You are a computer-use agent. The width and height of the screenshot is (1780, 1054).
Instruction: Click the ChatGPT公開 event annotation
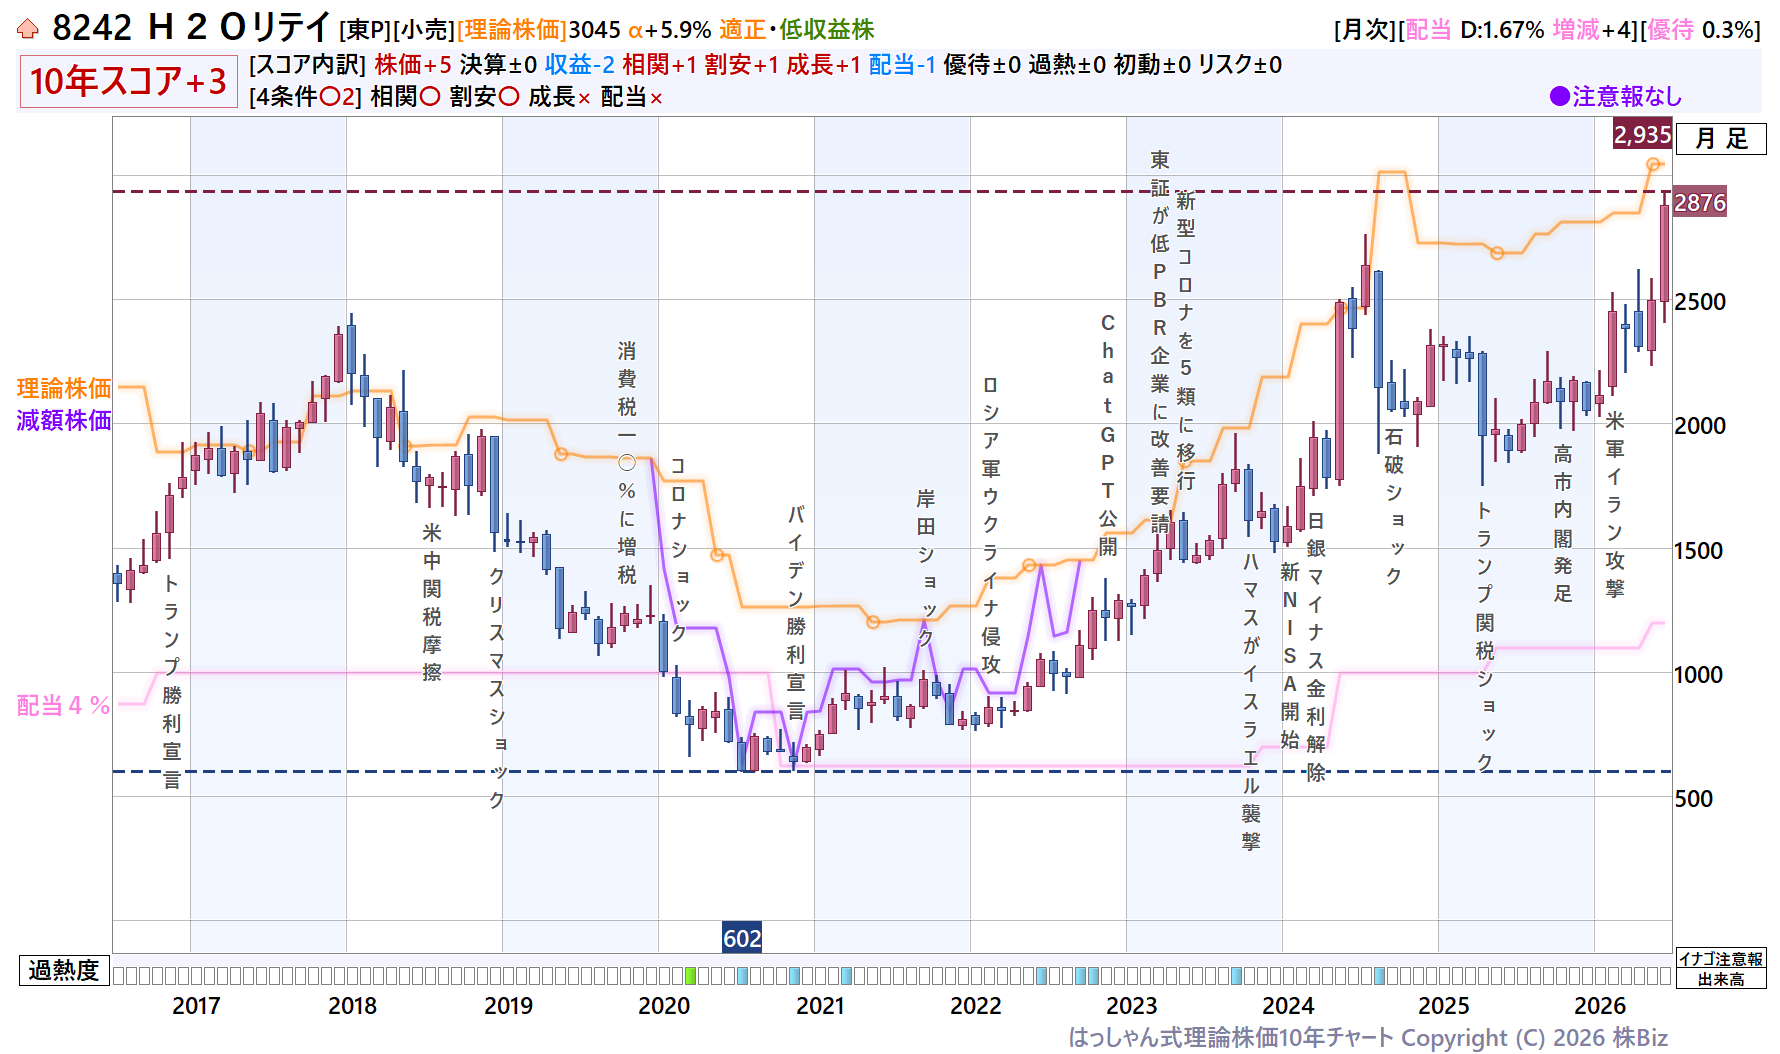point(1108,435)
